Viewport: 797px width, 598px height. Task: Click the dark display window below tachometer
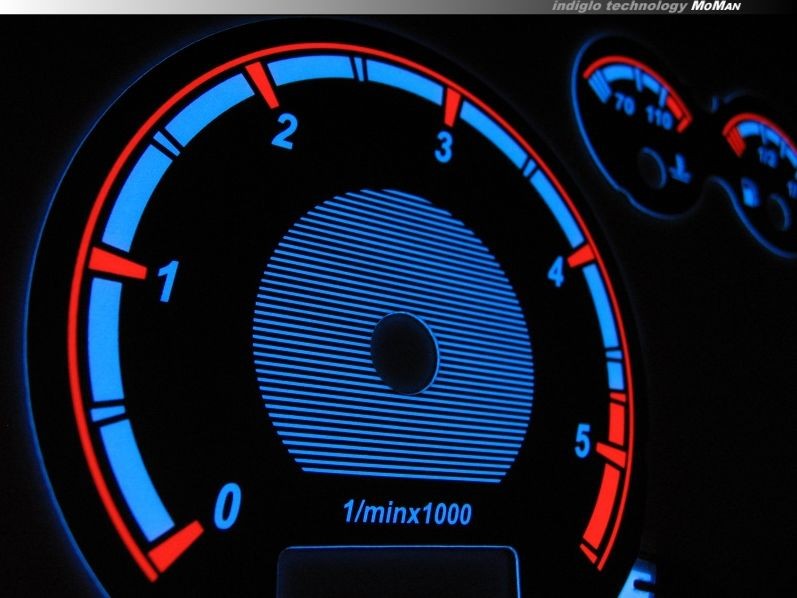[398, 572]
